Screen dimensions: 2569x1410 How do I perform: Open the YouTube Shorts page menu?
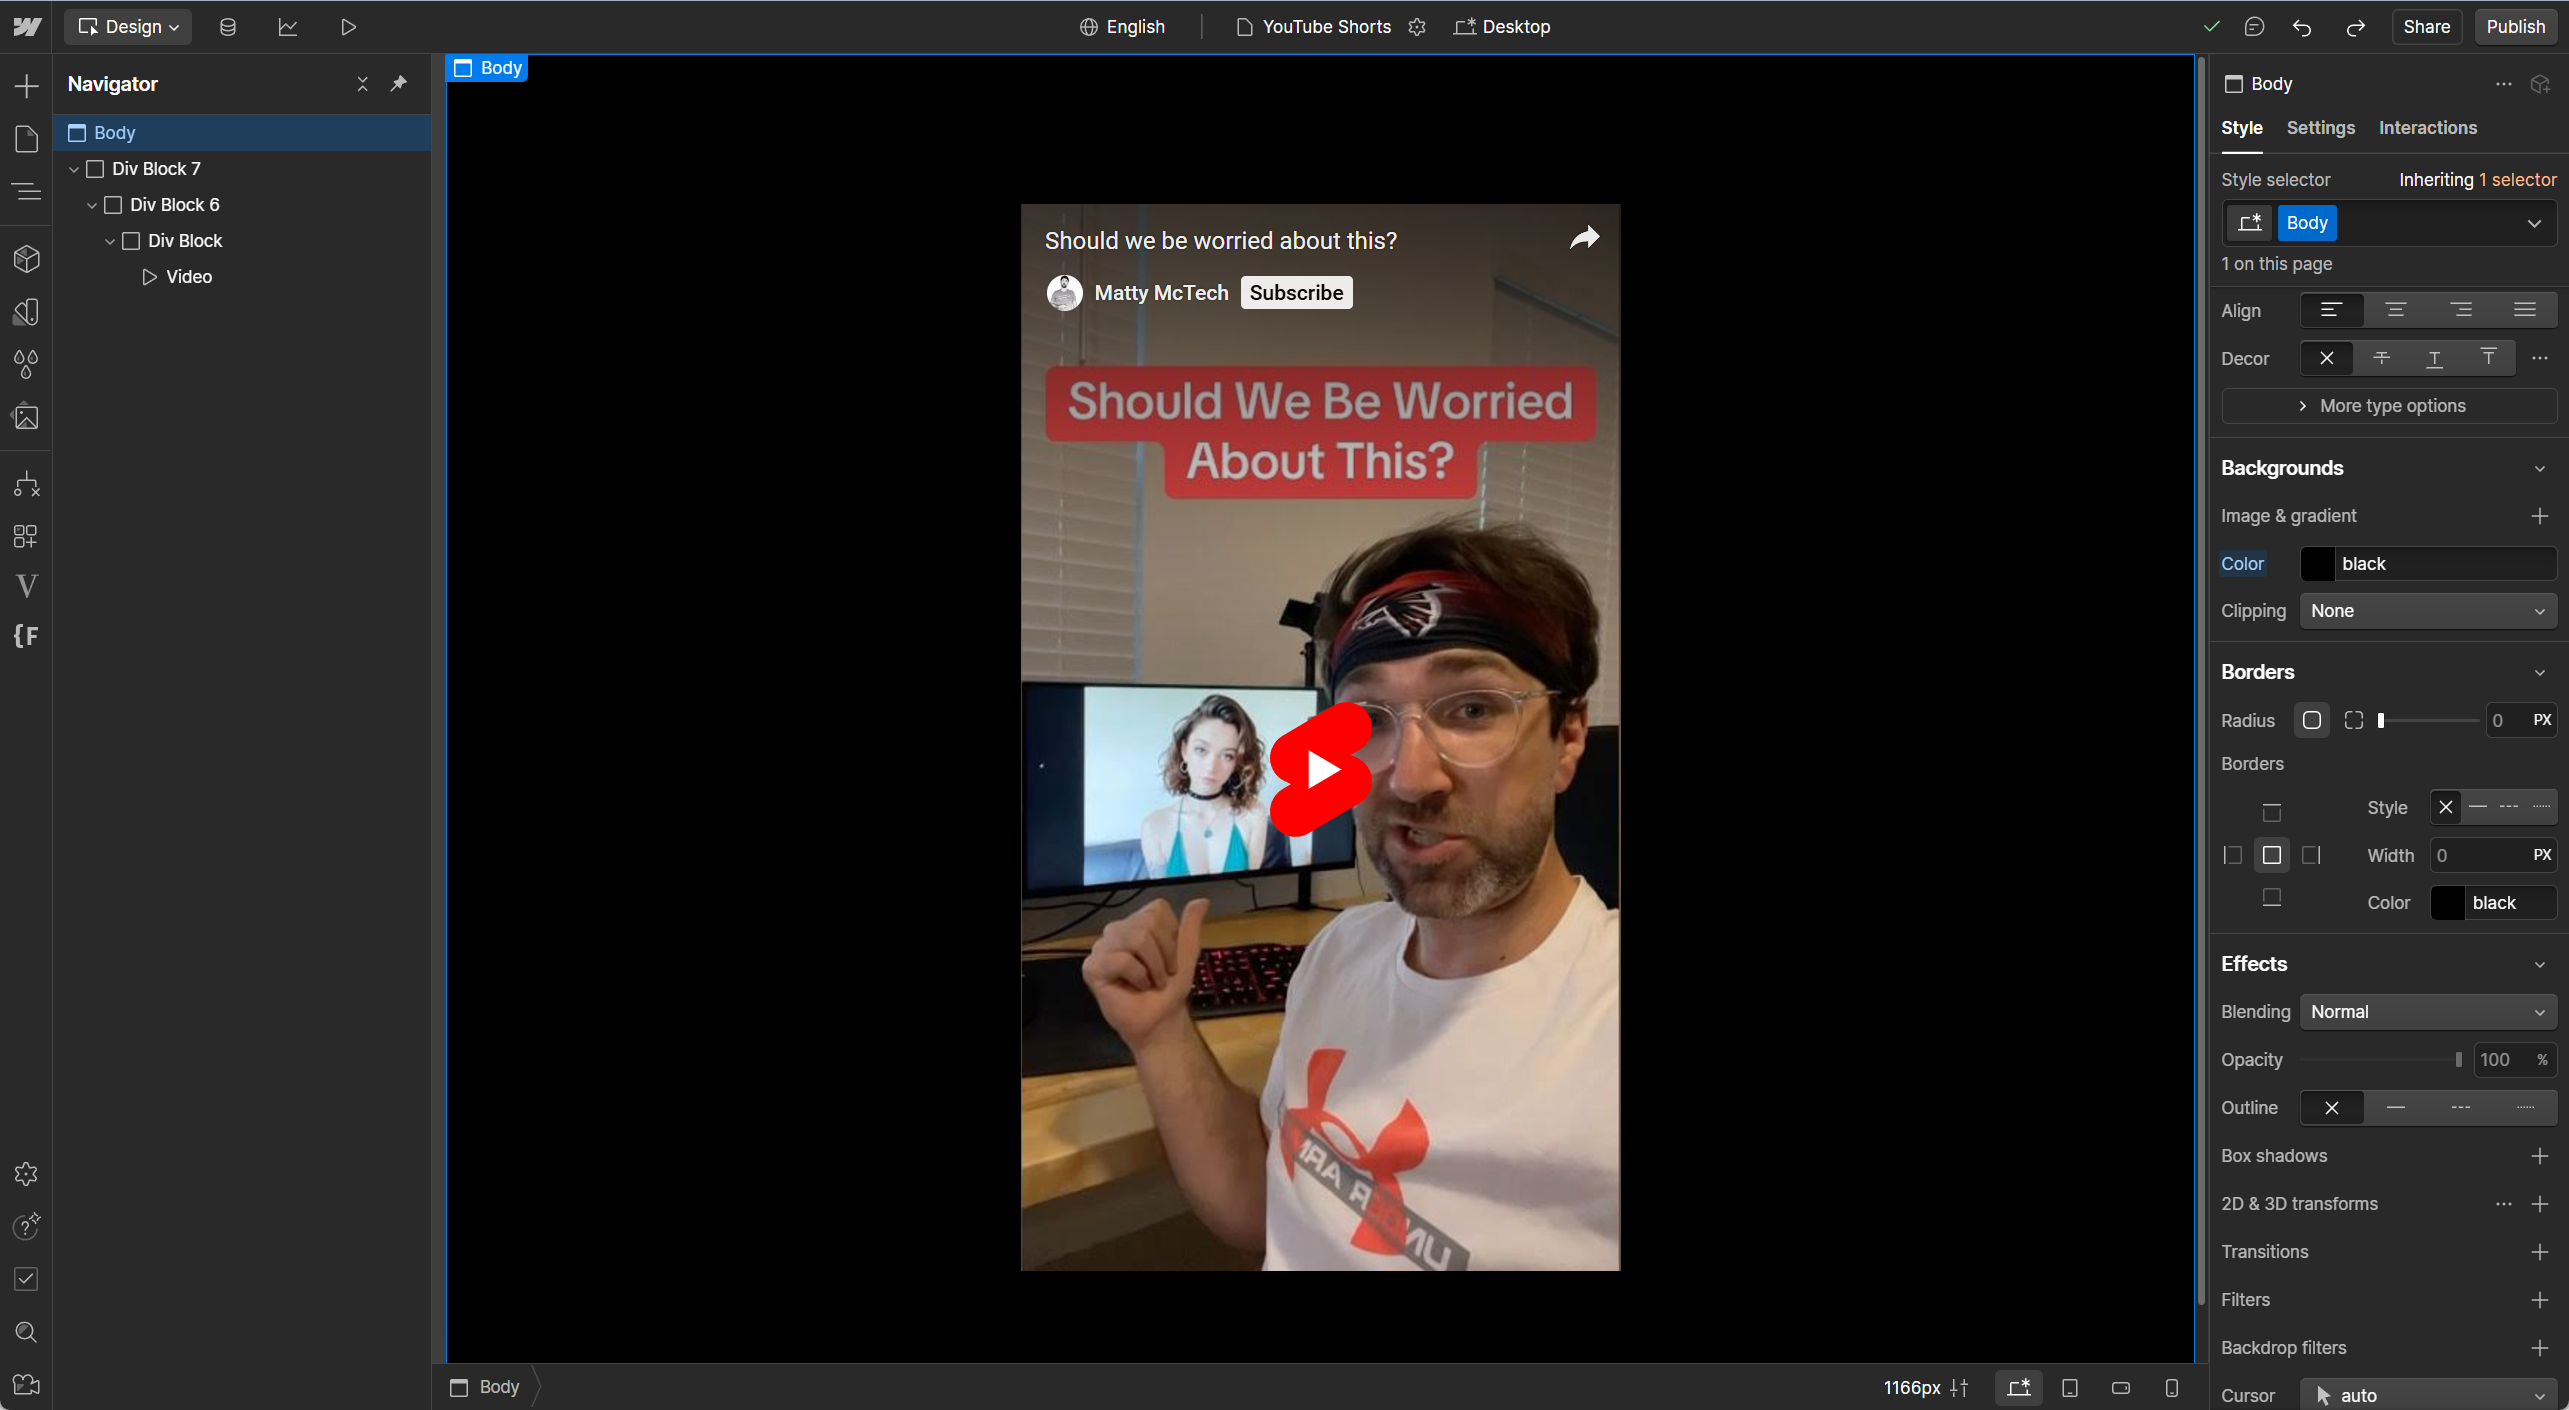[x=1313, y=27]
